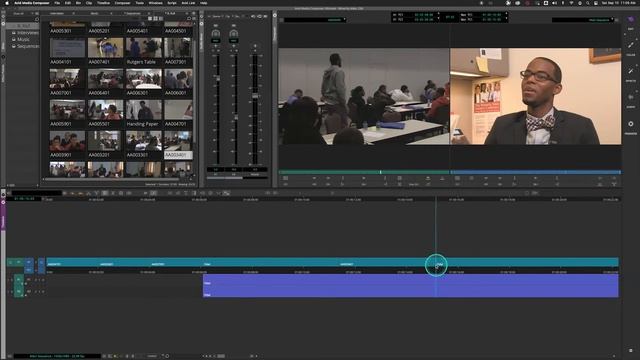Image resolution: width=640 pixels, height=360 pixels.
Task: Mute audio track A2
Action: [x=43, y=291]
